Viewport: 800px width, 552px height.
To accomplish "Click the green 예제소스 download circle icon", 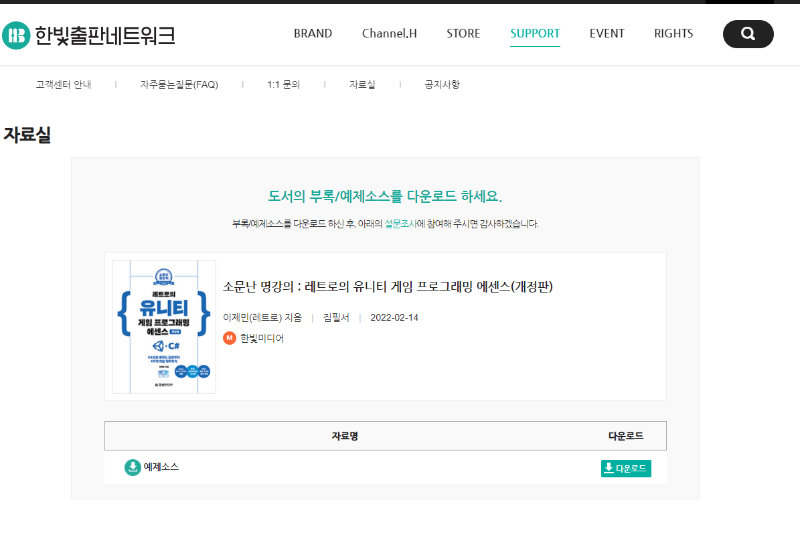I will tap(133, 467).
